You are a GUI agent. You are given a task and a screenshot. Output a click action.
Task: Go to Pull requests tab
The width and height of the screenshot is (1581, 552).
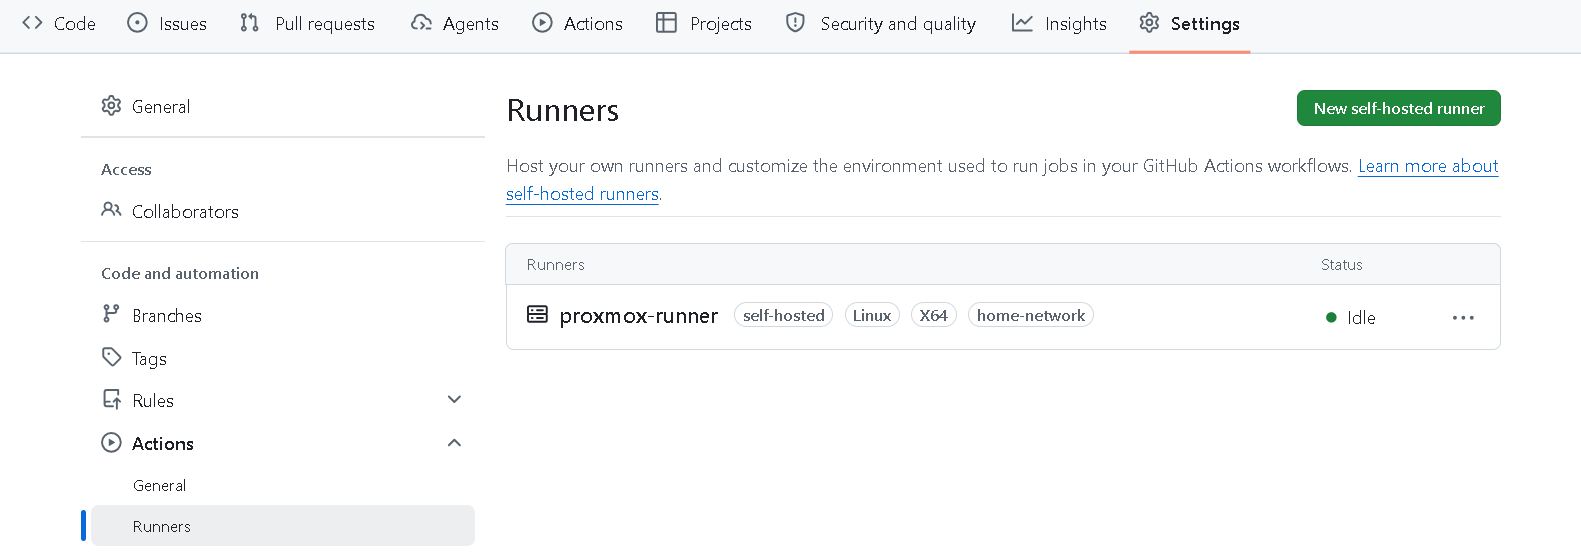click(x=307, y=23)
